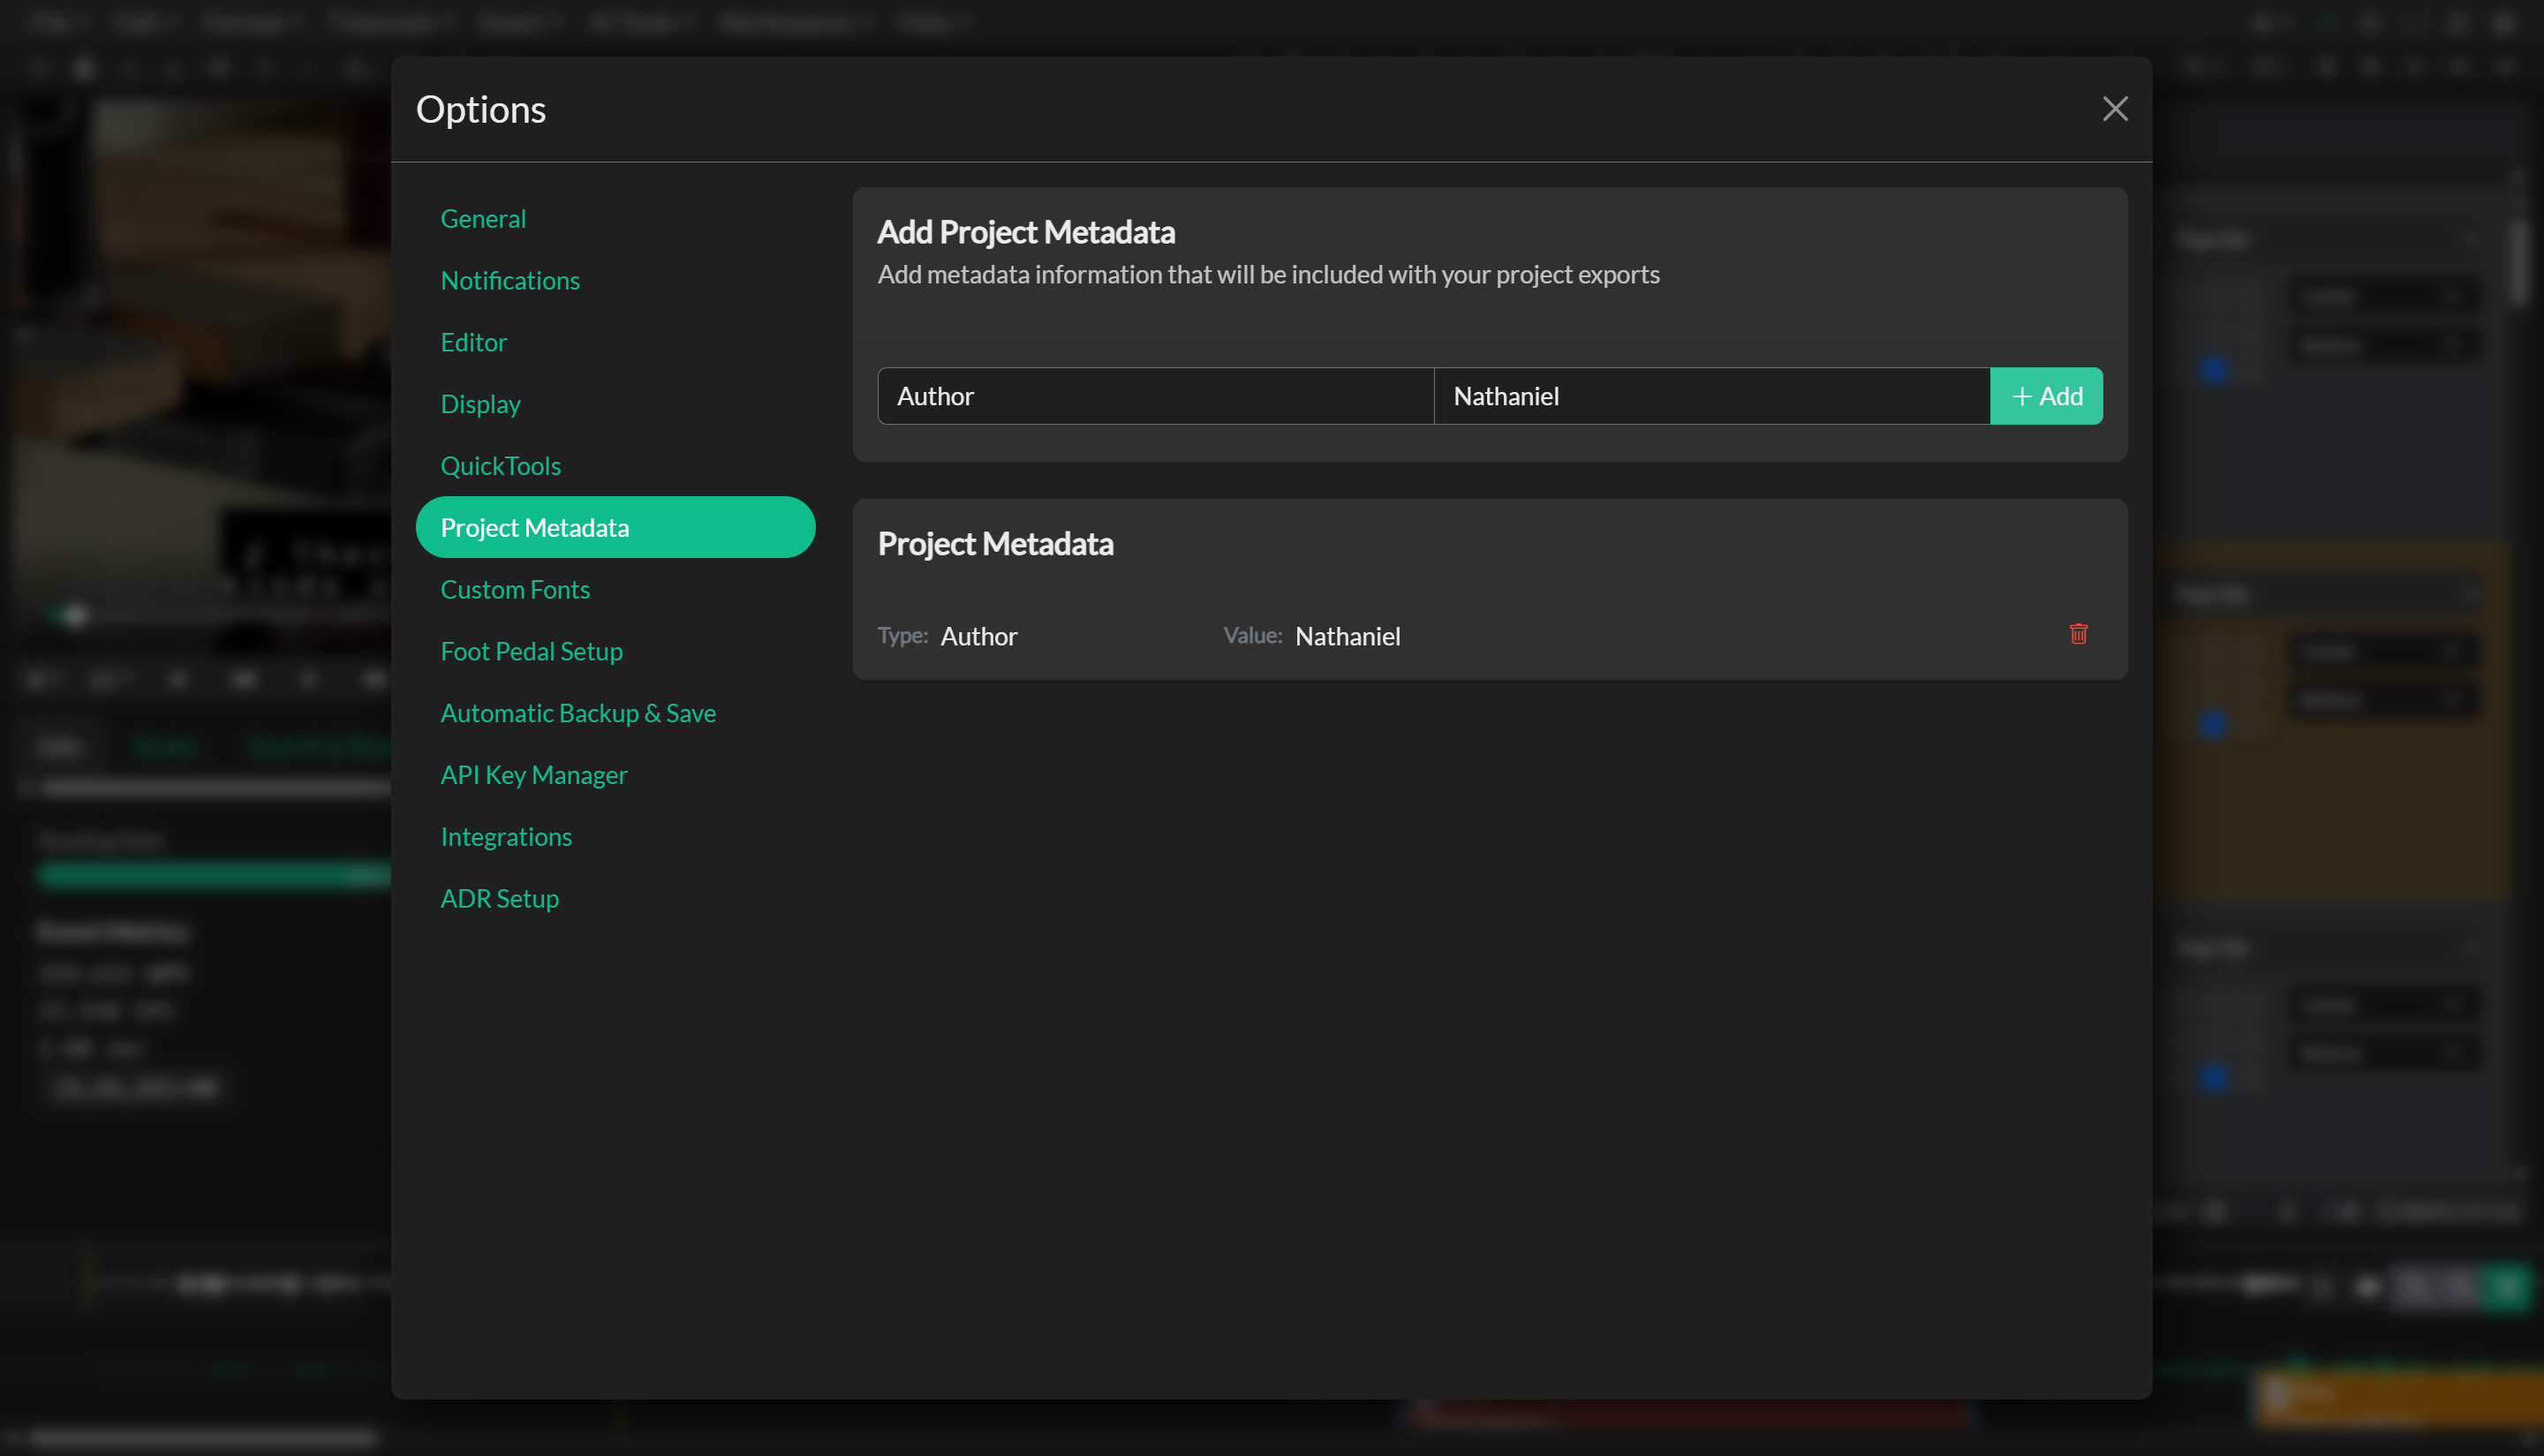The width and height of the screenshot is (2544, 1456).
Task: Select the QuickTools options category
Action: point(500,466)
